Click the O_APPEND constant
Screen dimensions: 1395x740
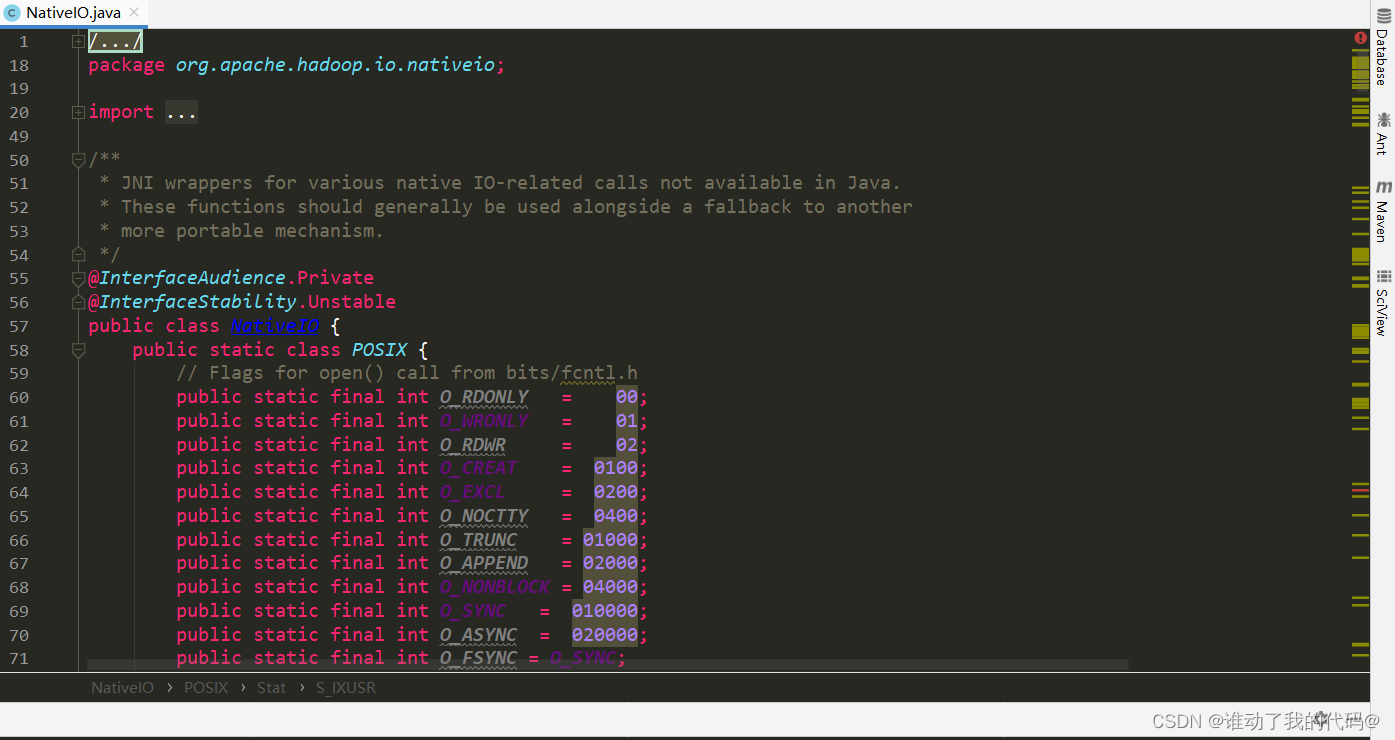(x=484, y=563)
